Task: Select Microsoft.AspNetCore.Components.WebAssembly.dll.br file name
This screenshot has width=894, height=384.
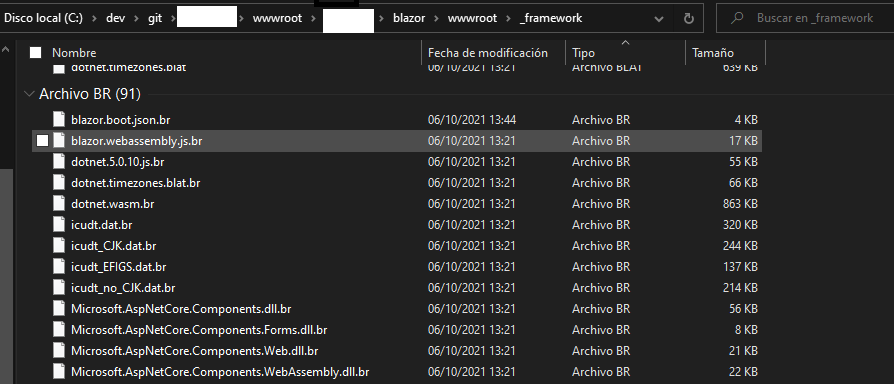Action: 220,372
